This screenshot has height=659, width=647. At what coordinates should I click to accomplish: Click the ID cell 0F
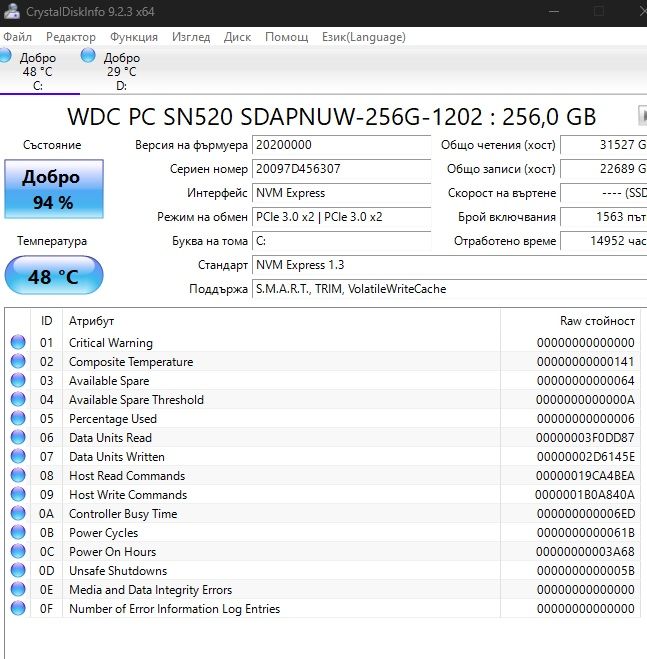point(46,609)
